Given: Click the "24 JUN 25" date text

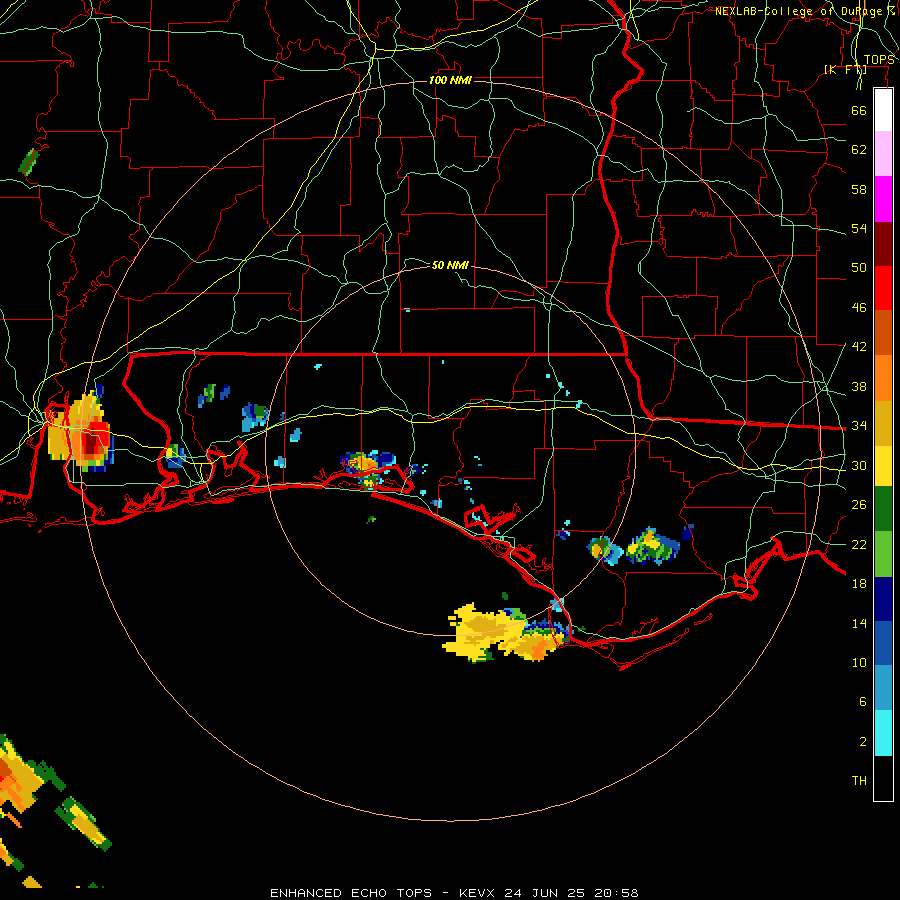Looking at the screenshot, I should [545, 893].
